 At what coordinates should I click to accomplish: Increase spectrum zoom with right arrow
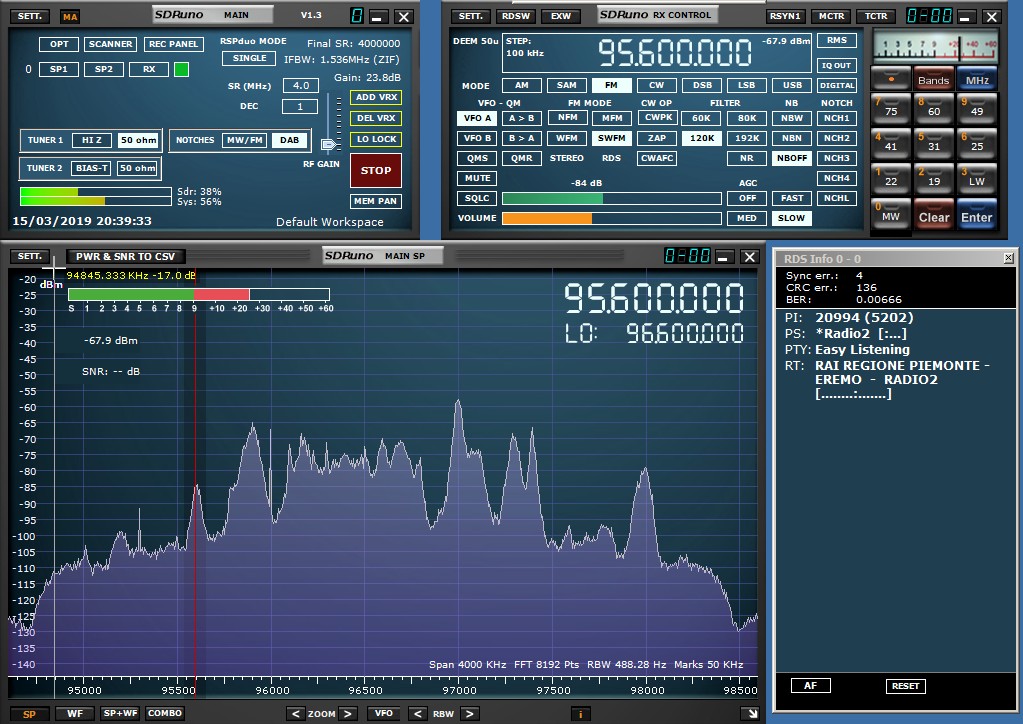pos(348,714)
